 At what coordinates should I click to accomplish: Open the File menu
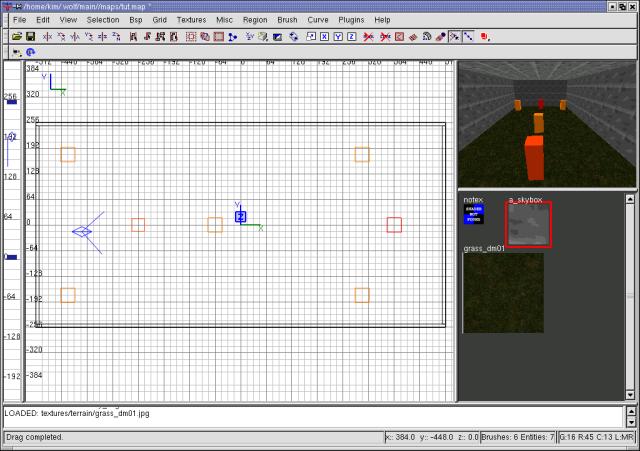(x=19, y=20)
